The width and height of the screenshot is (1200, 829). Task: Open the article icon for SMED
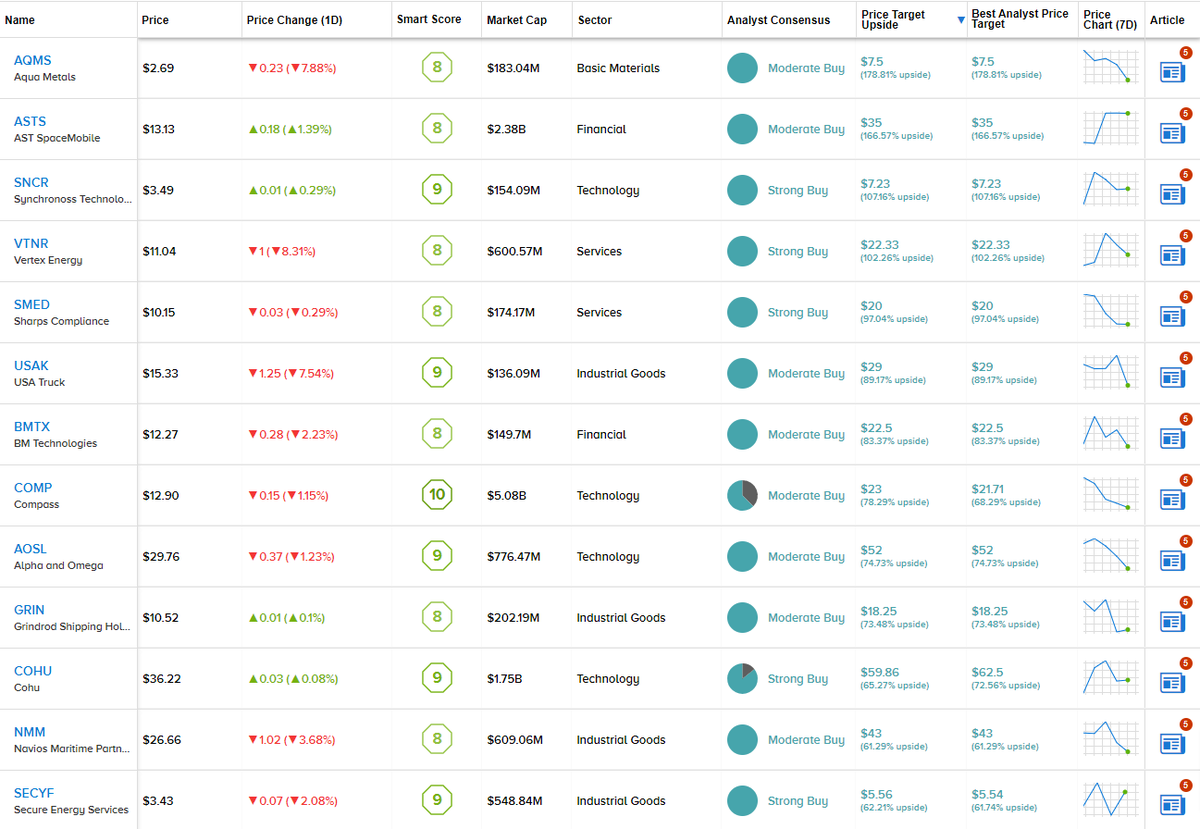coord(1170,315)
